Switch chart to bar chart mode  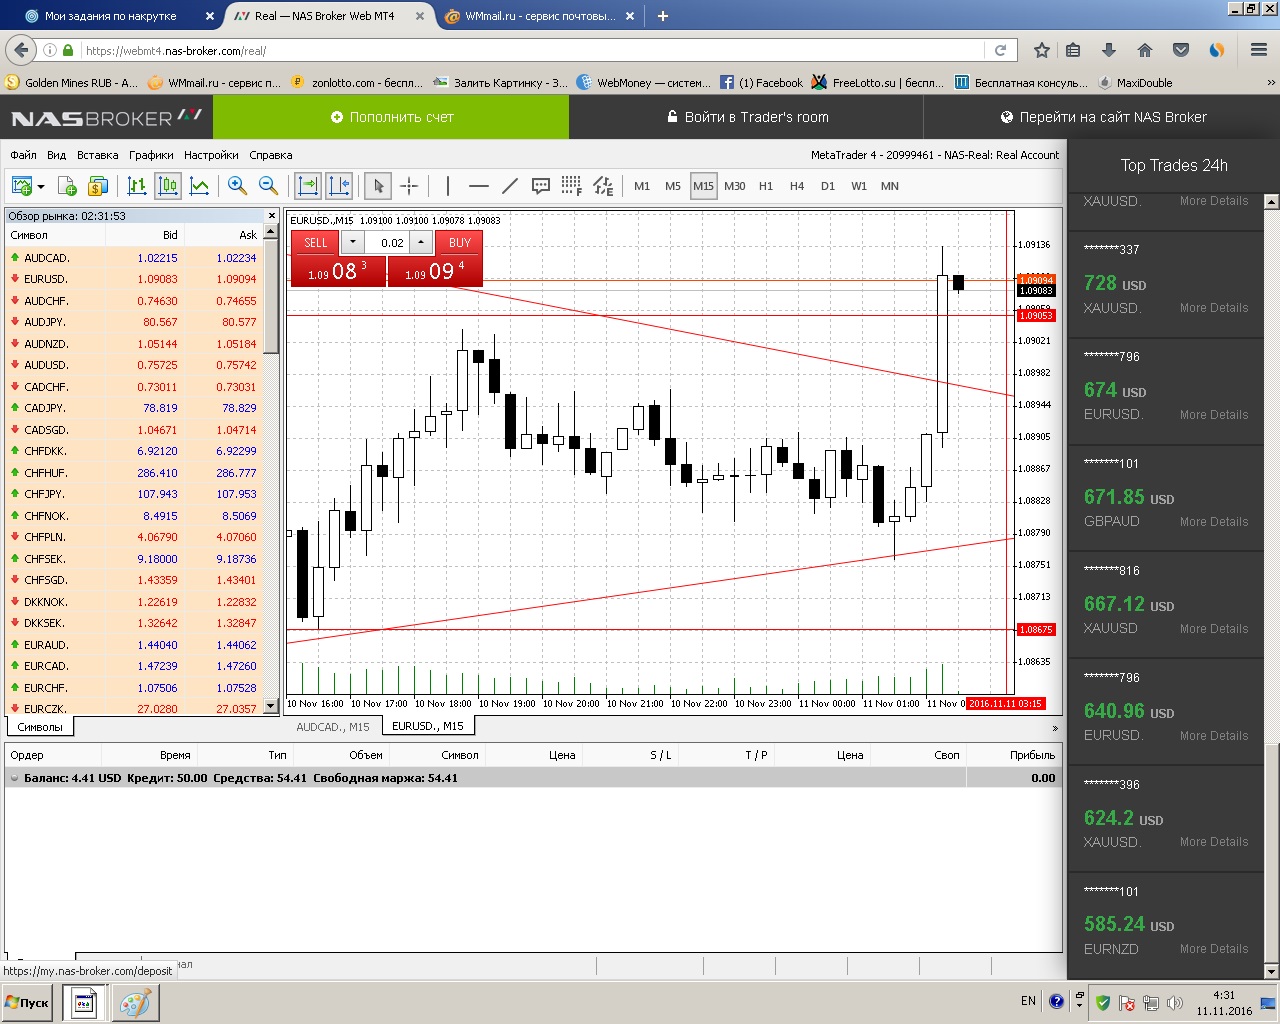click(137, 186)
